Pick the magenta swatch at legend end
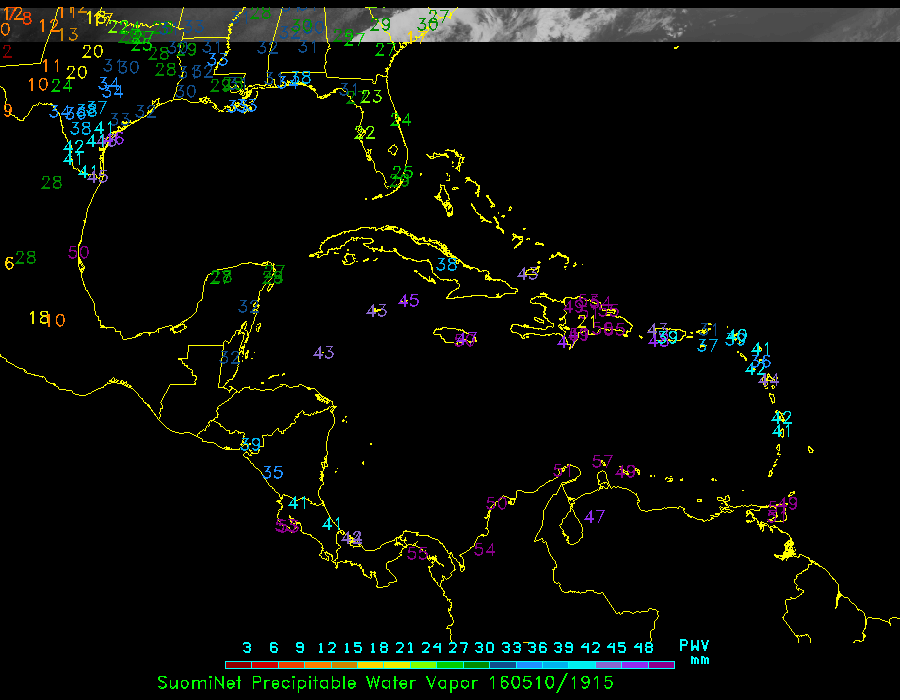 pos(662,664)
